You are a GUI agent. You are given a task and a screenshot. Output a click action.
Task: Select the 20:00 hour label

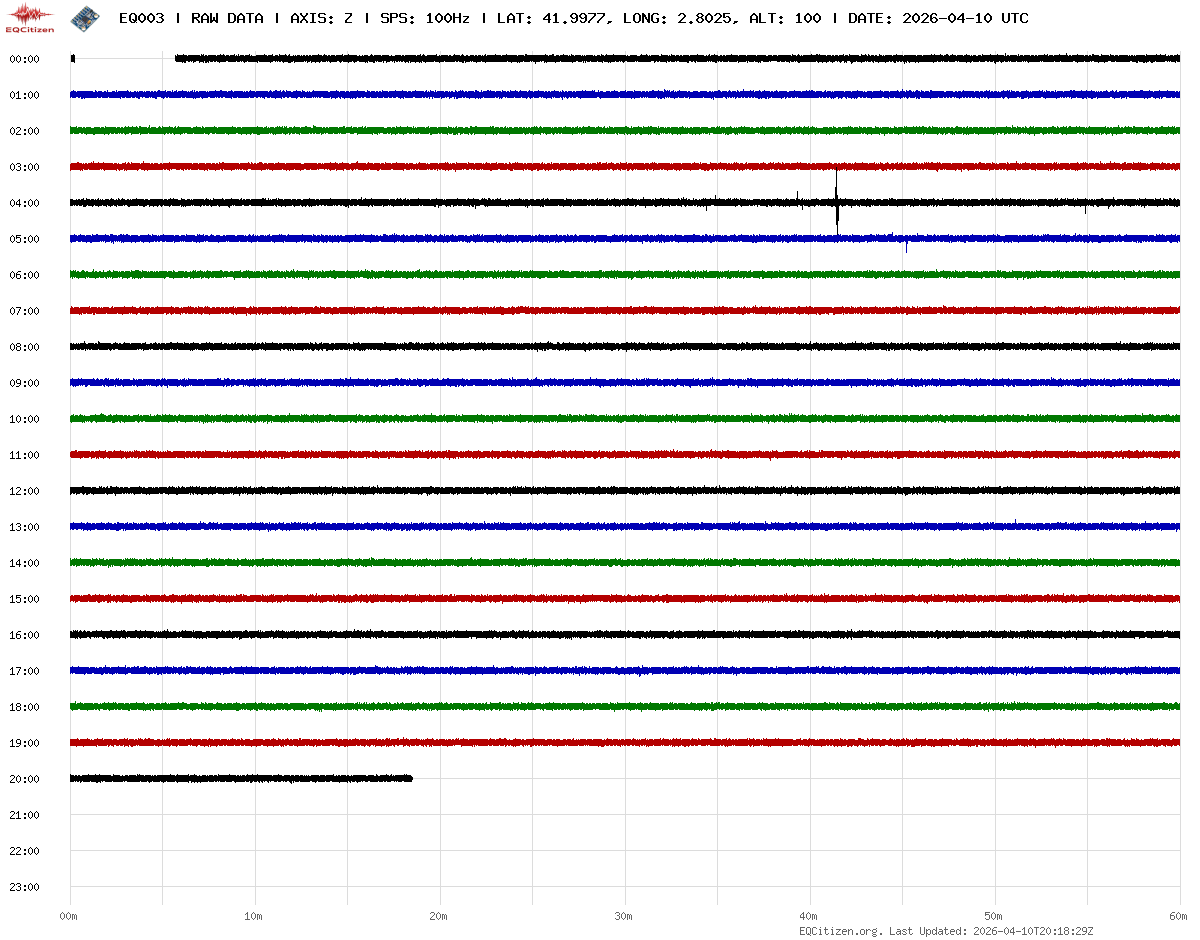(24, 779)
